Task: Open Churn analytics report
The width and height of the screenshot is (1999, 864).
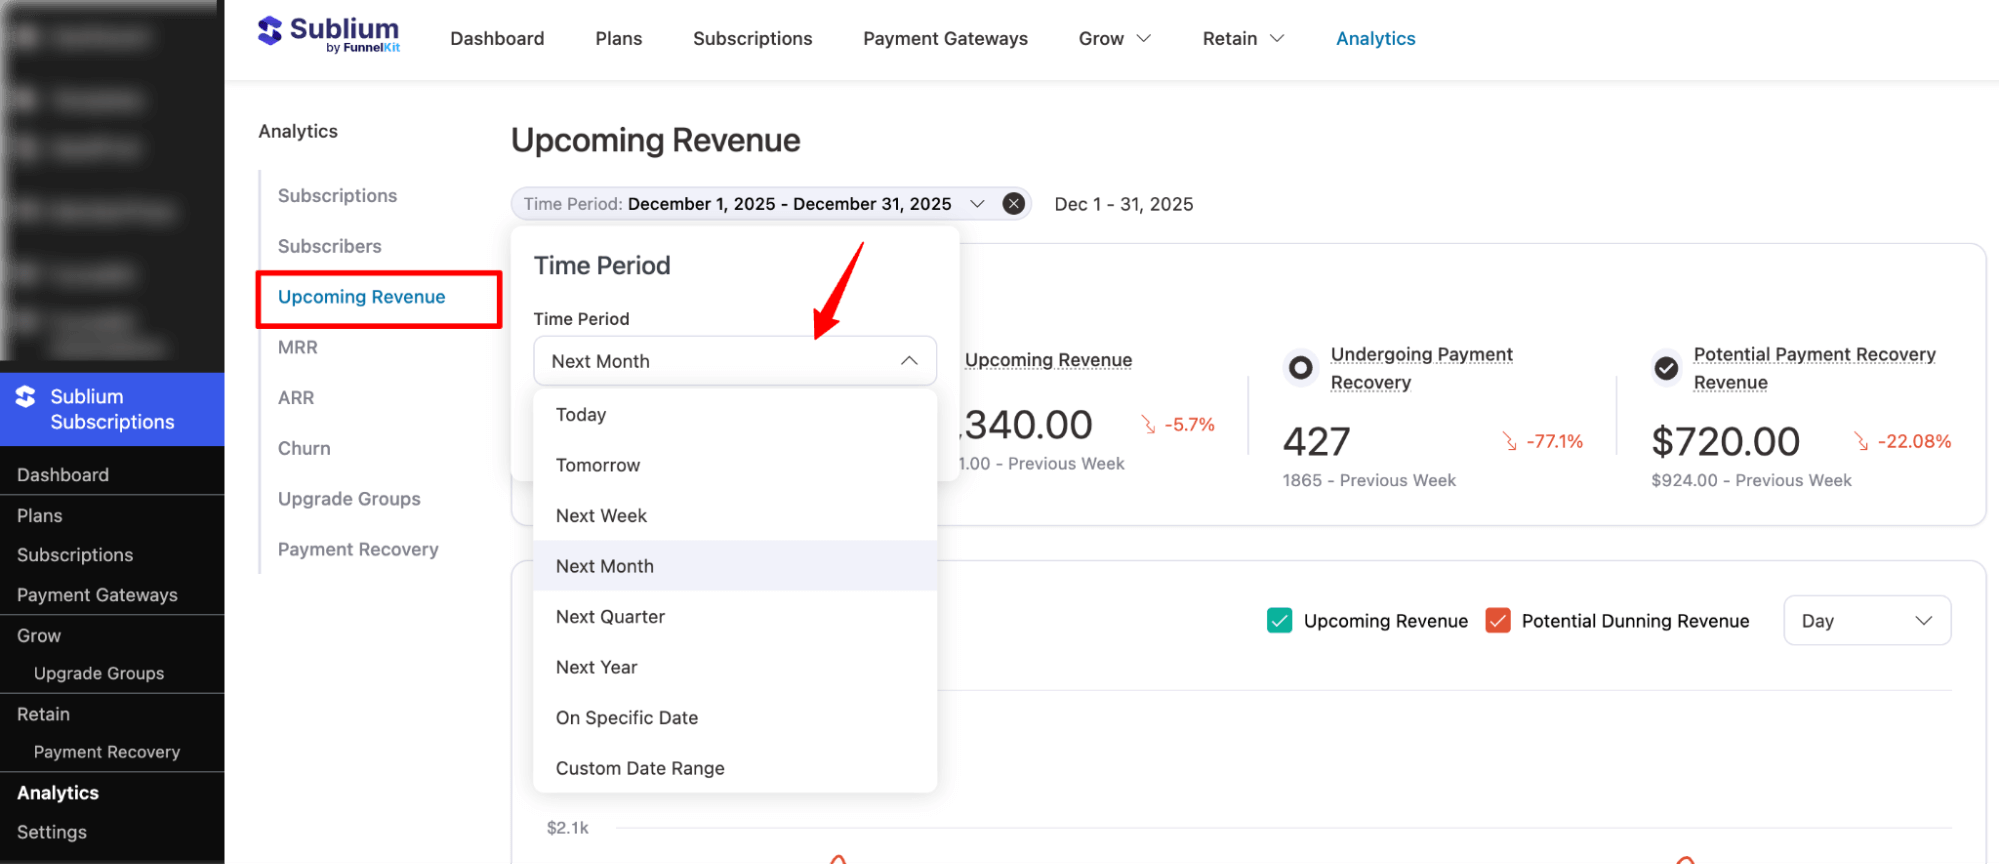Action: click(x=304, y=449)
